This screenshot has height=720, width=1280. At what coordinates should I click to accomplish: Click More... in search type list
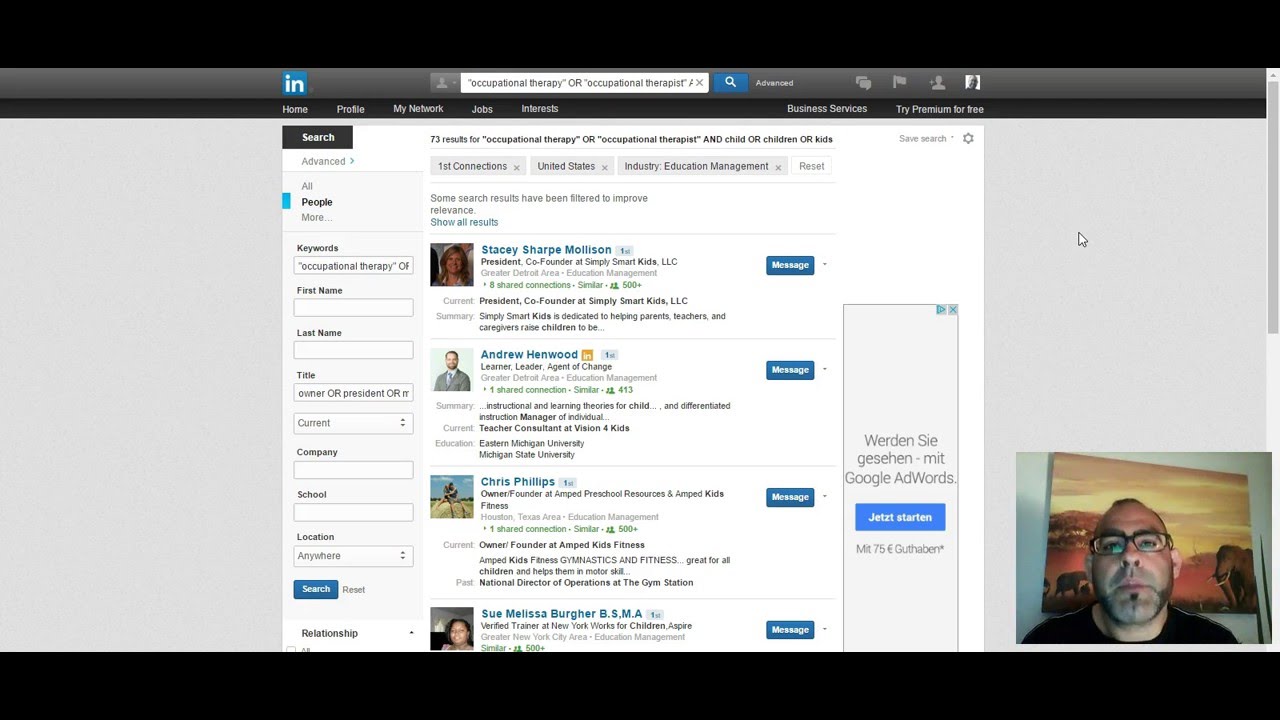[316, 217]
